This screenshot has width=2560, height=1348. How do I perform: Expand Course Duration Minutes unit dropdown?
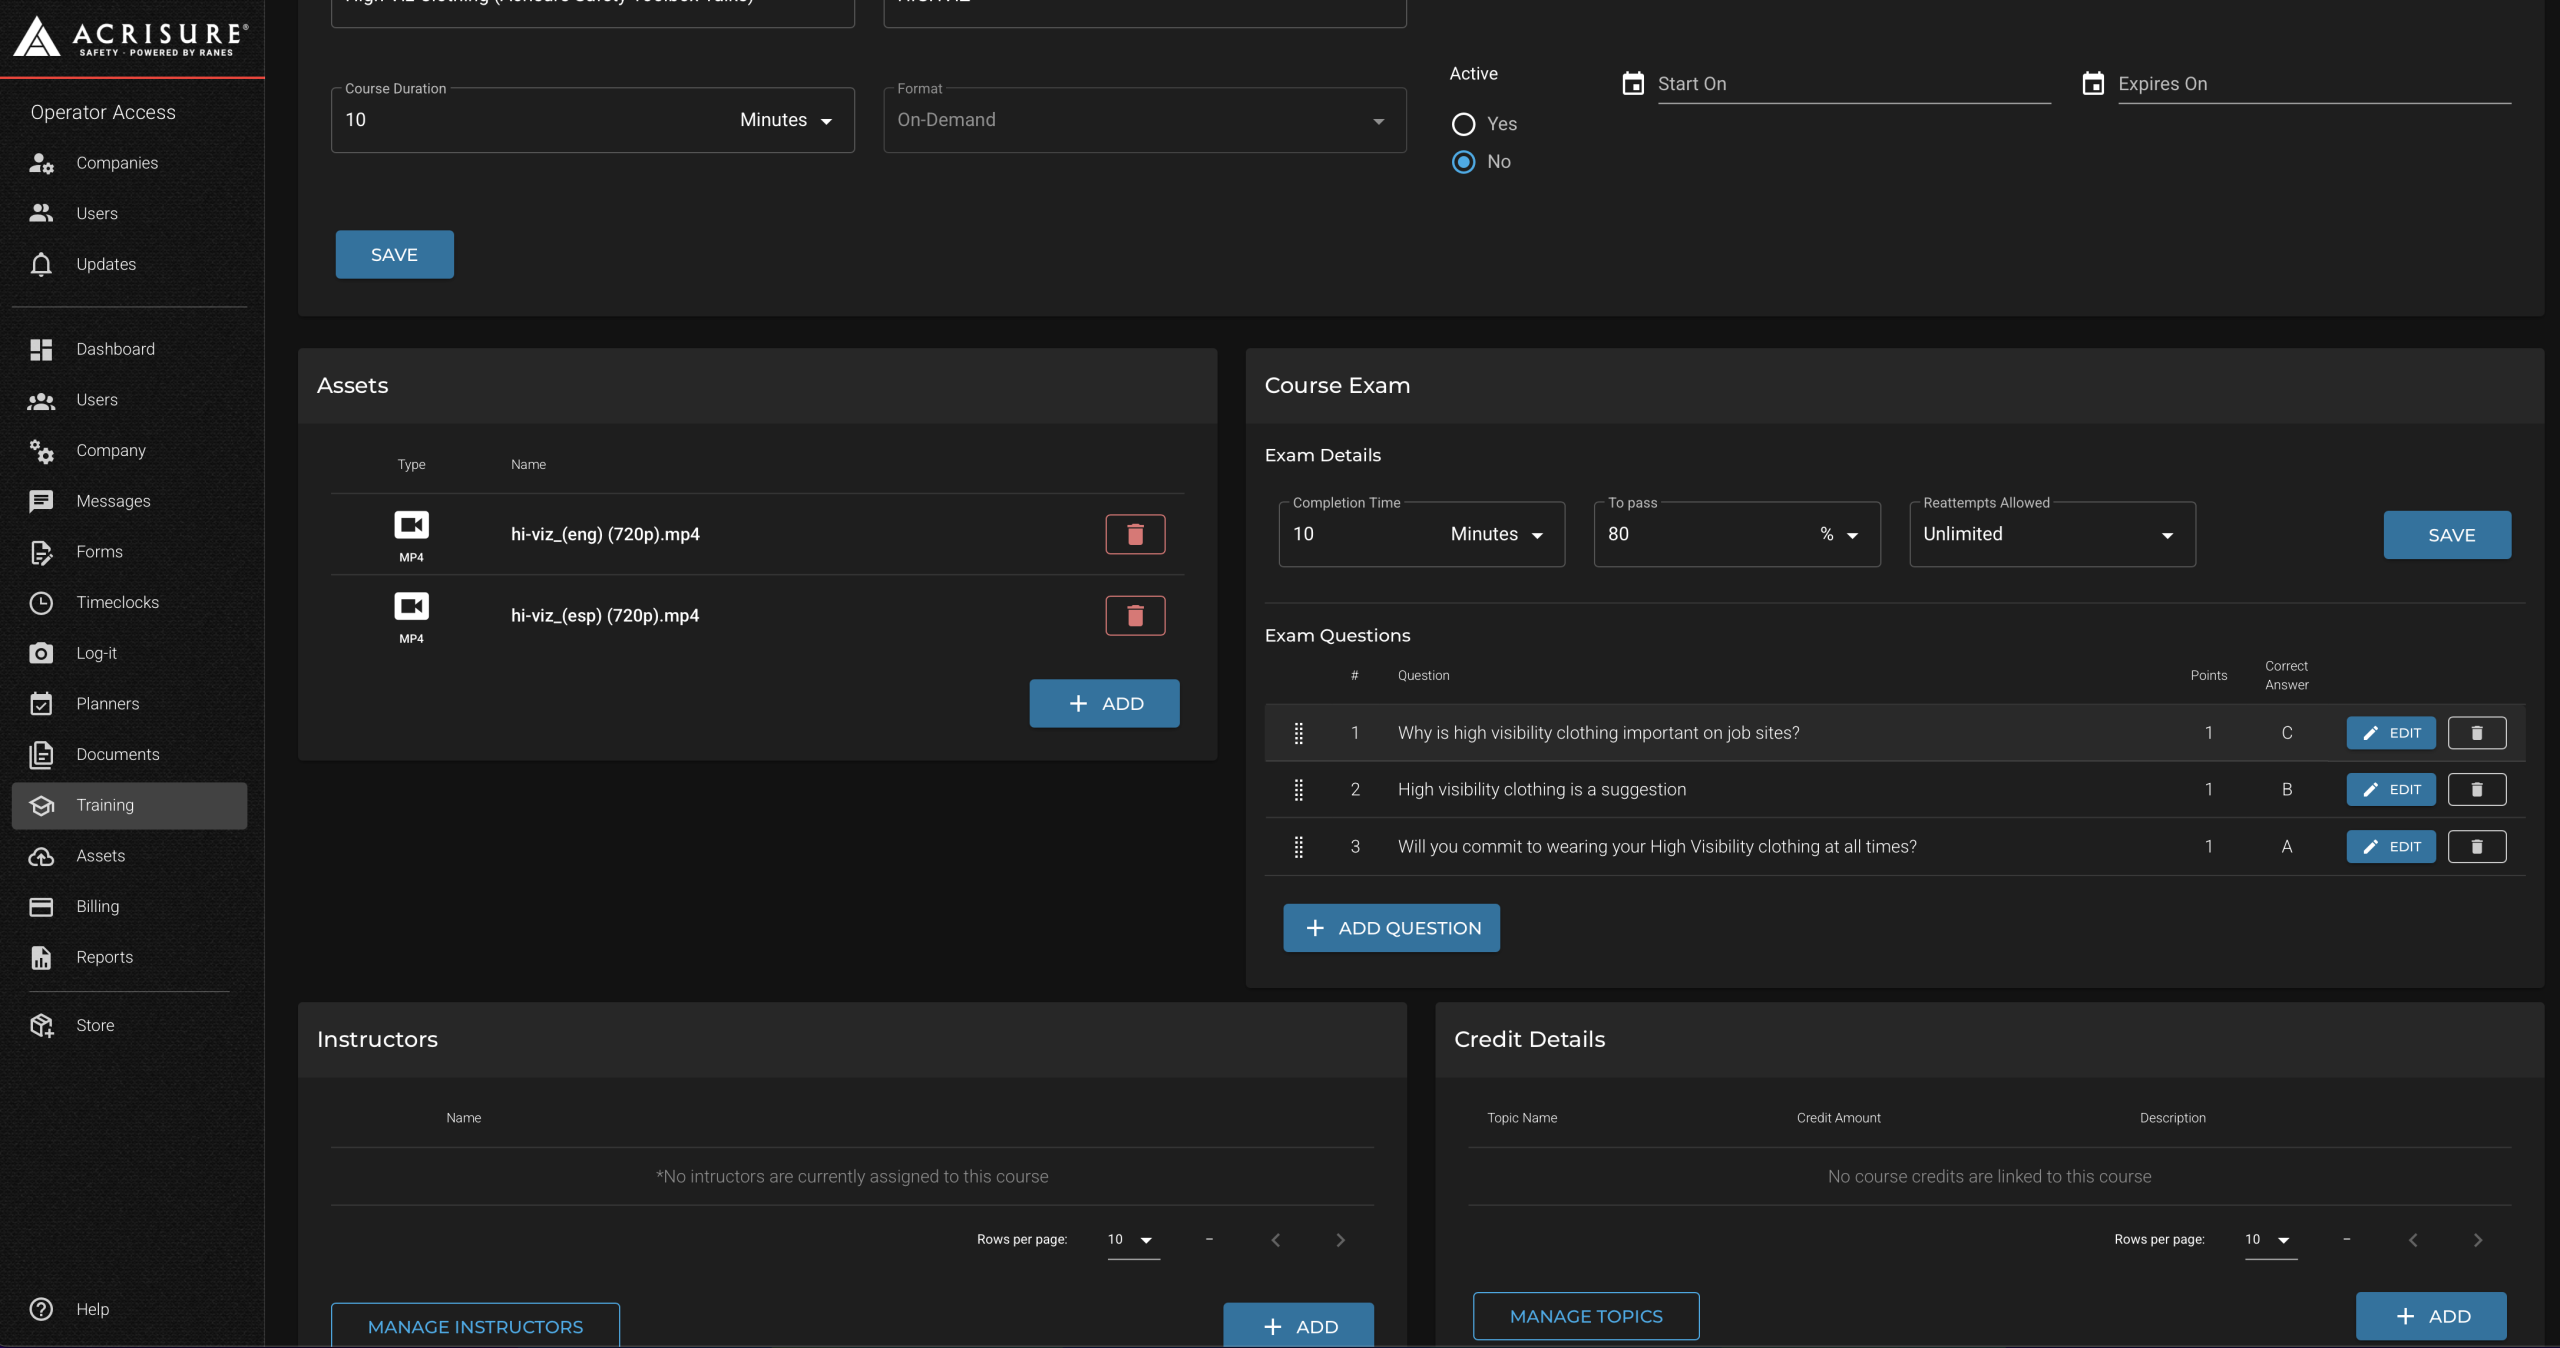pos(786,120)
